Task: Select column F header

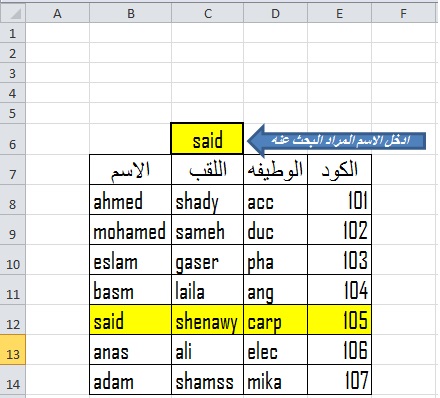Action: coord(403,13)
